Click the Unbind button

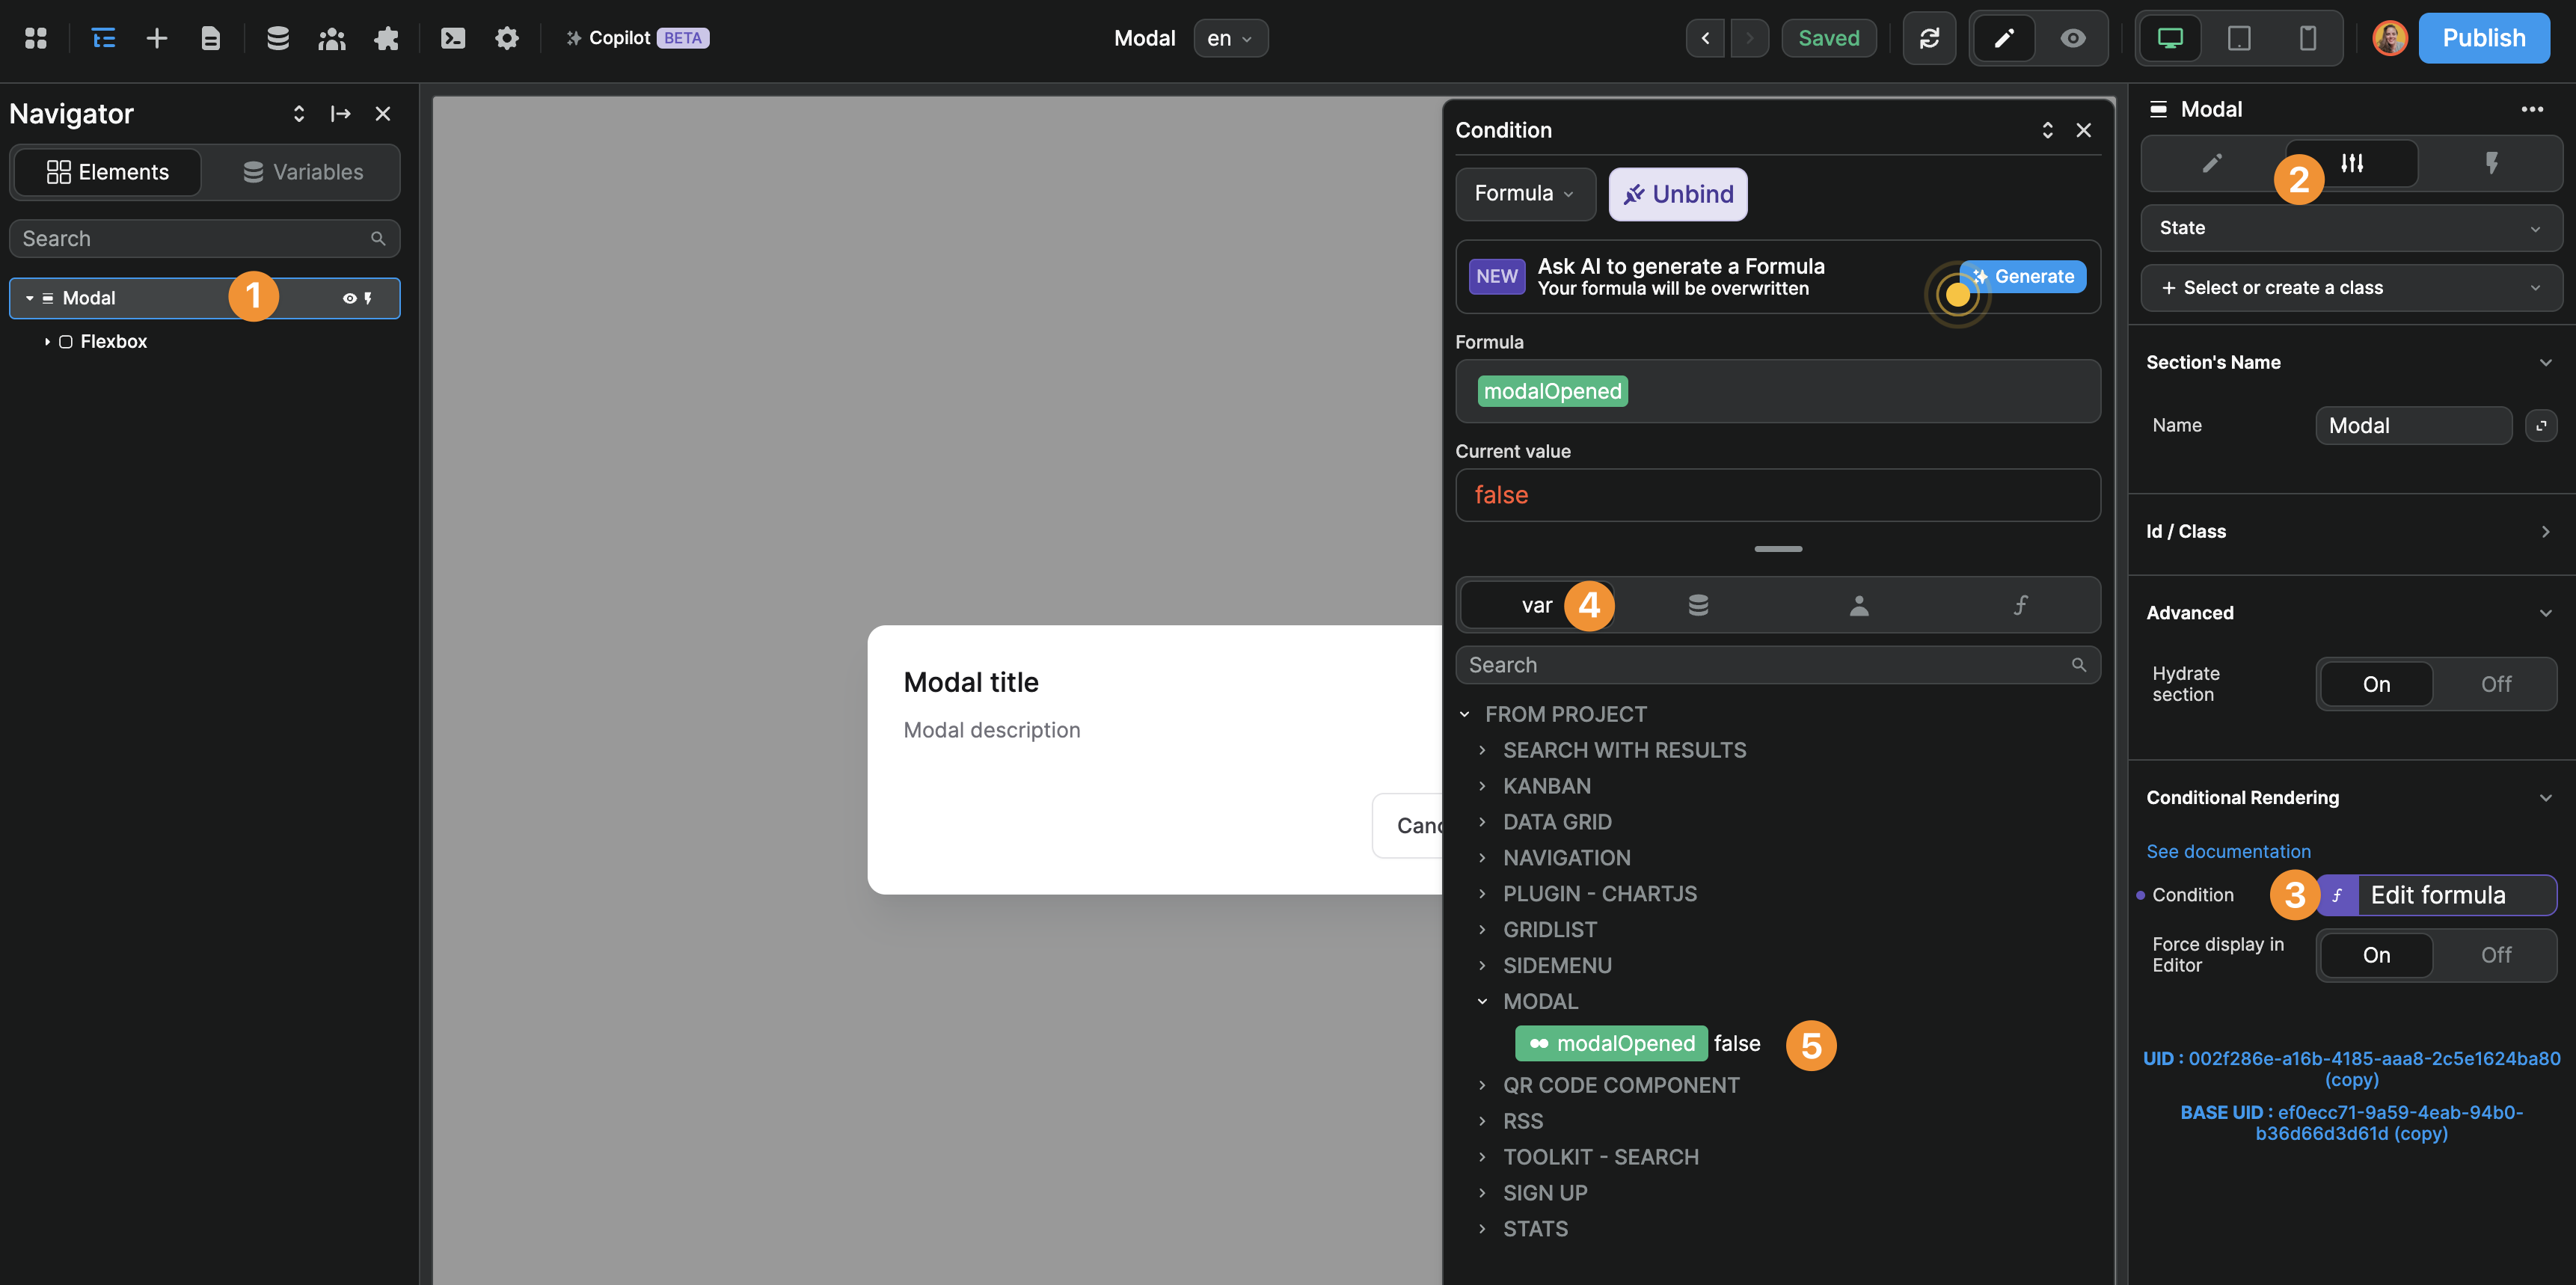pos(1677,194)
